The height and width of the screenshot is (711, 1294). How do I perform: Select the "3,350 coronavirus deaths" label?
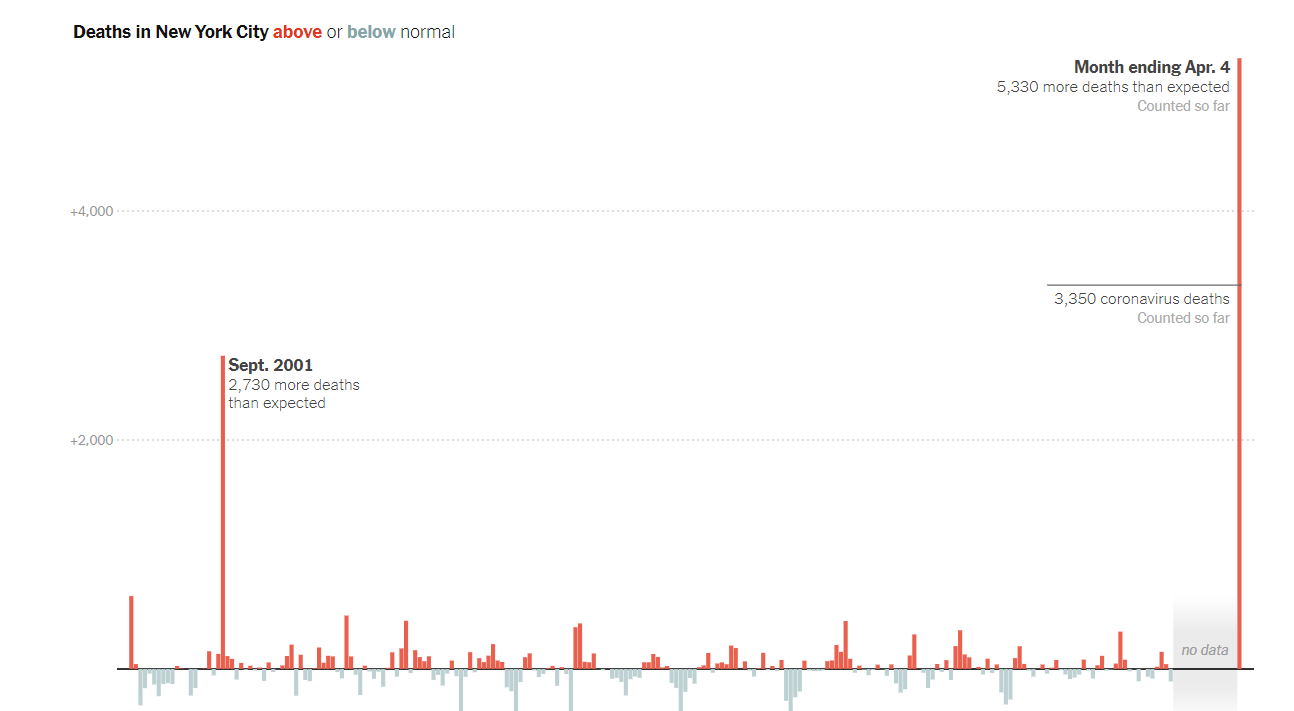(x=1141, y=299)
